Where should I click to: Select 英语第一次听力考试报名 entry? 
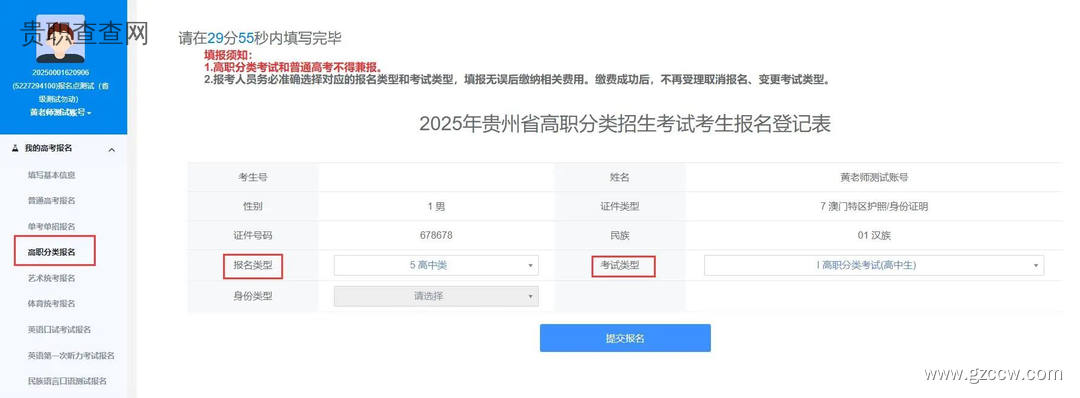click(71, 355)
